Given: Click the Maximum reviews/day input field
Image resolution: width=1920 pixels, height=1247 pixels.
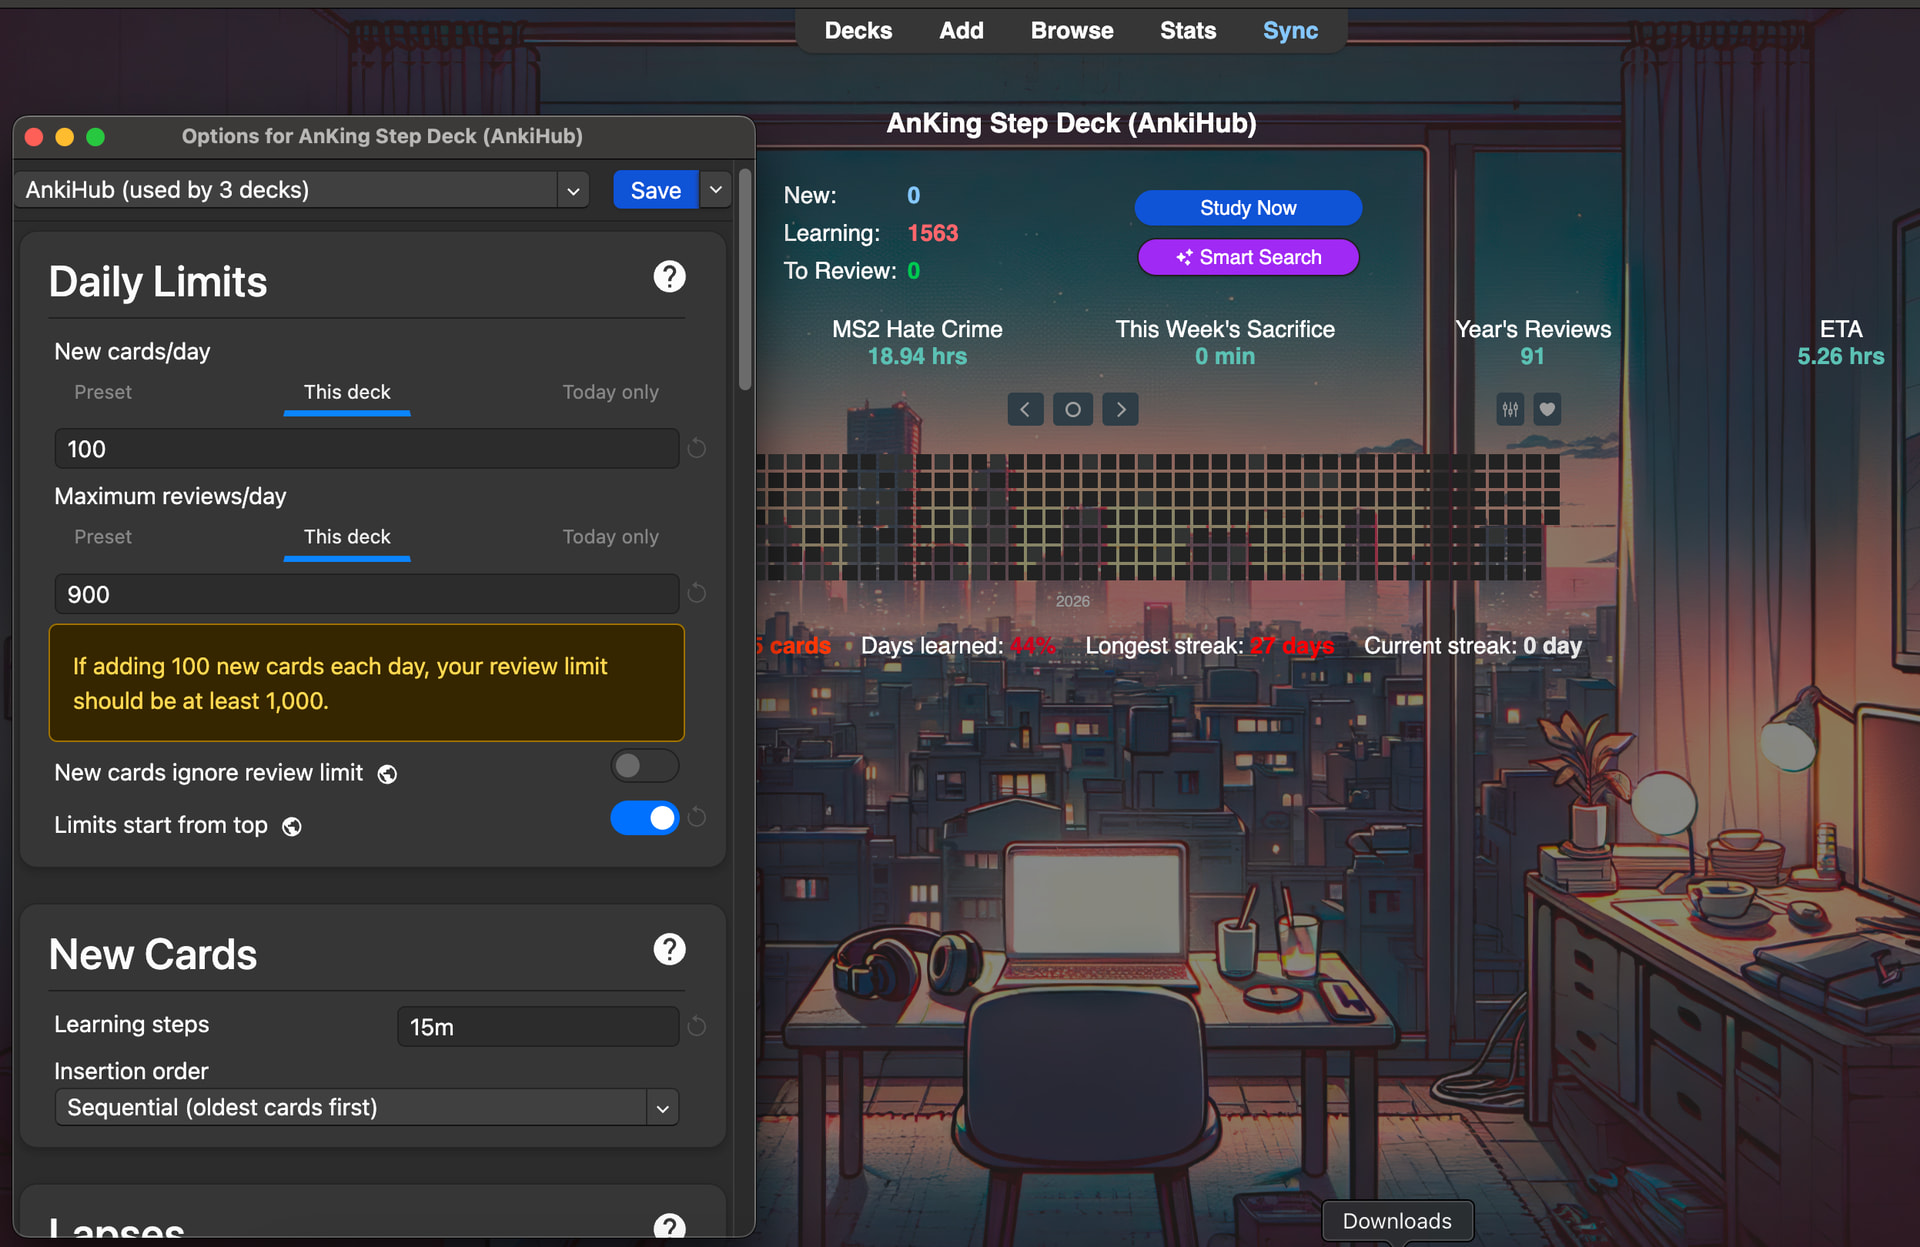Looking at the screenshot, I should 366,594.
